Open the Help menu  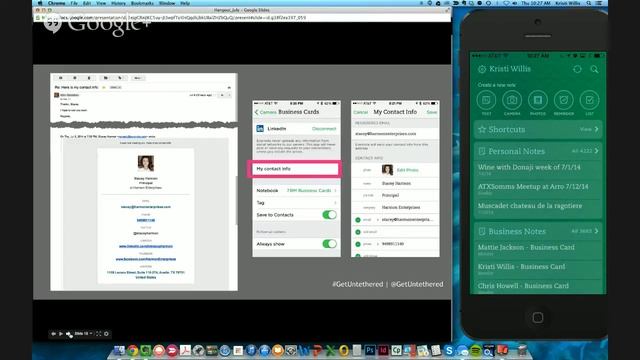point(185,3)
